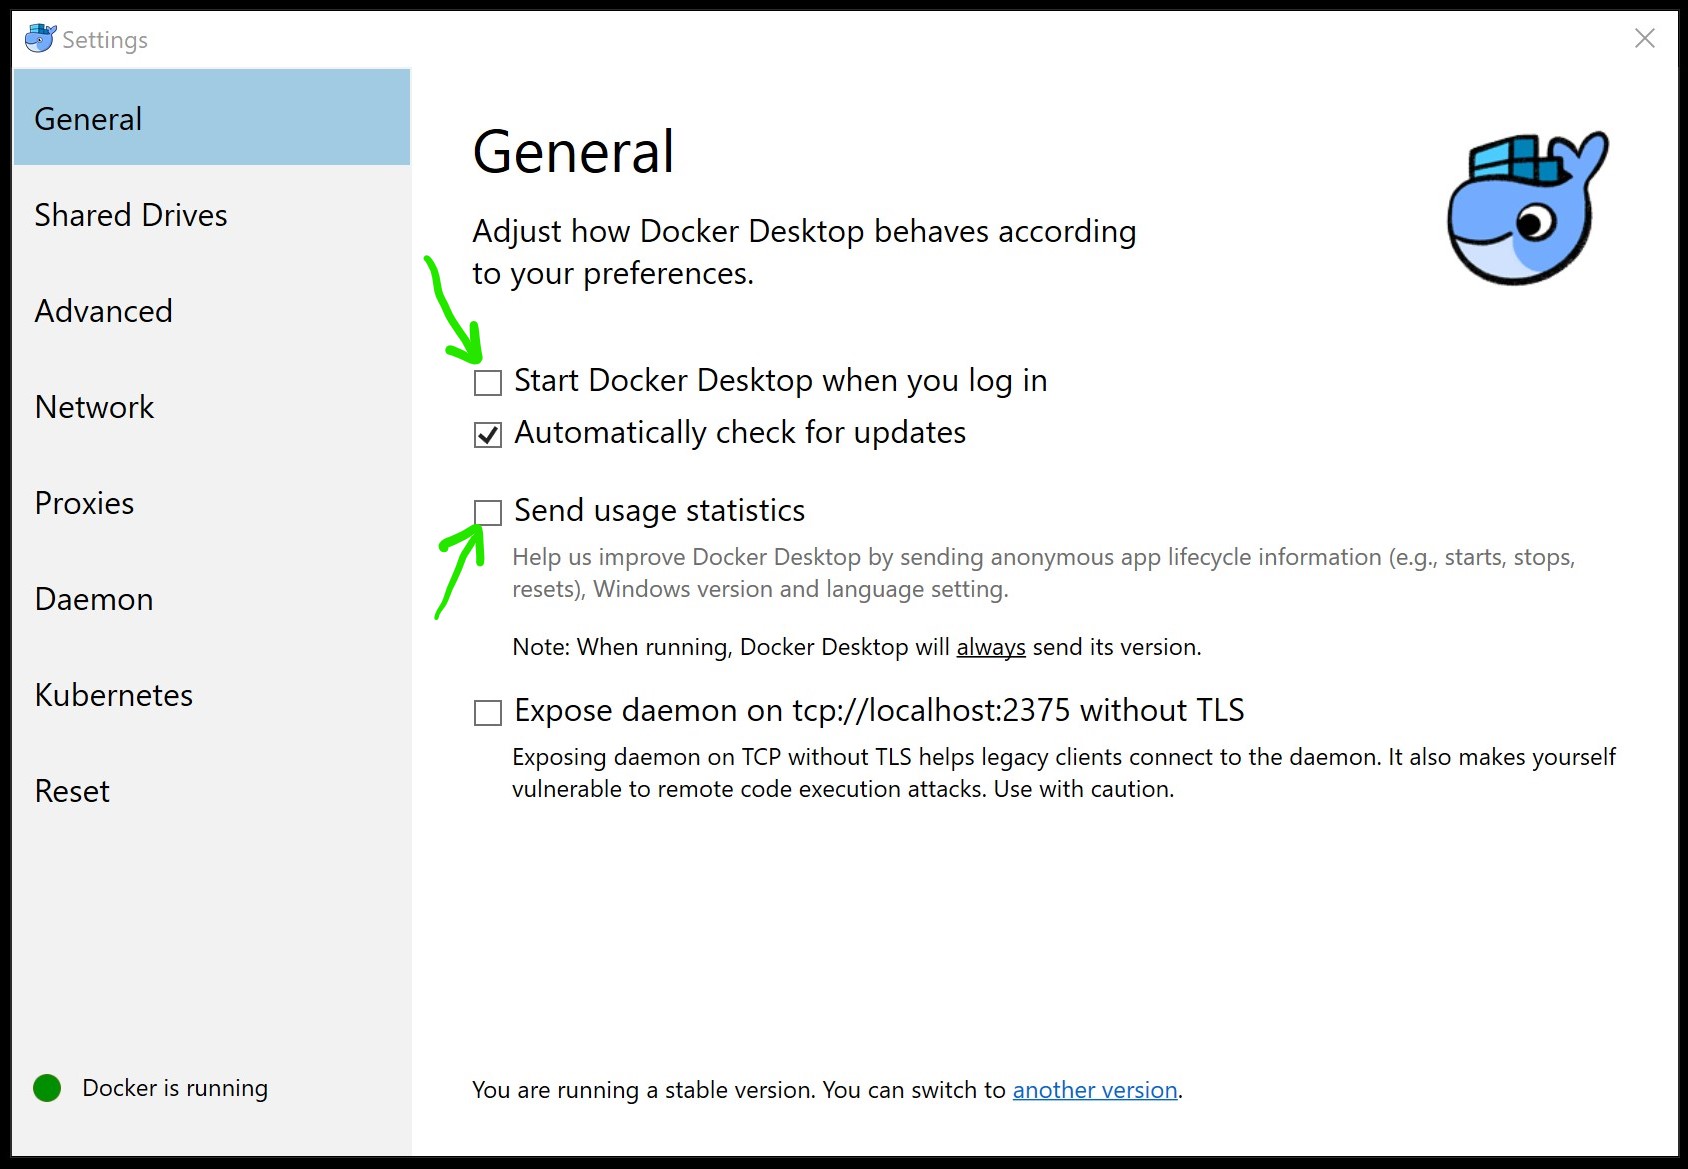Click the Docker whale icon in title bar
Image resolution: width=1688 pixels, height=1169 pixels.
pos(40,38)
